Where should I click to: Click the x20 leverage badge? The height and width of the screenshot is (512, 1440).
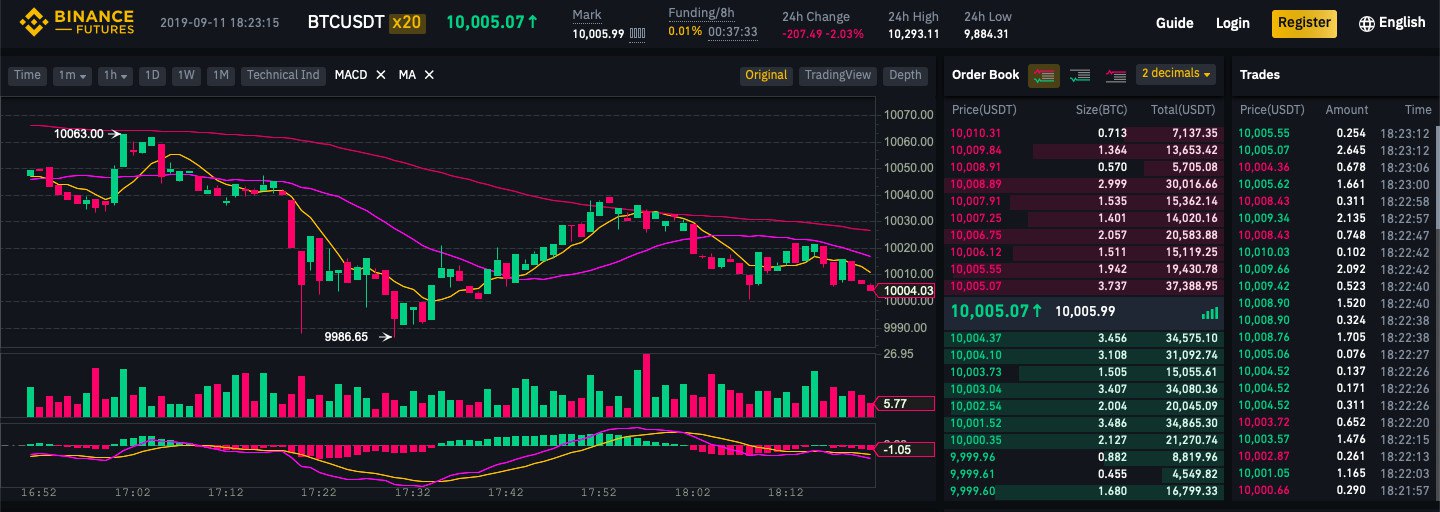pos(405,22)
